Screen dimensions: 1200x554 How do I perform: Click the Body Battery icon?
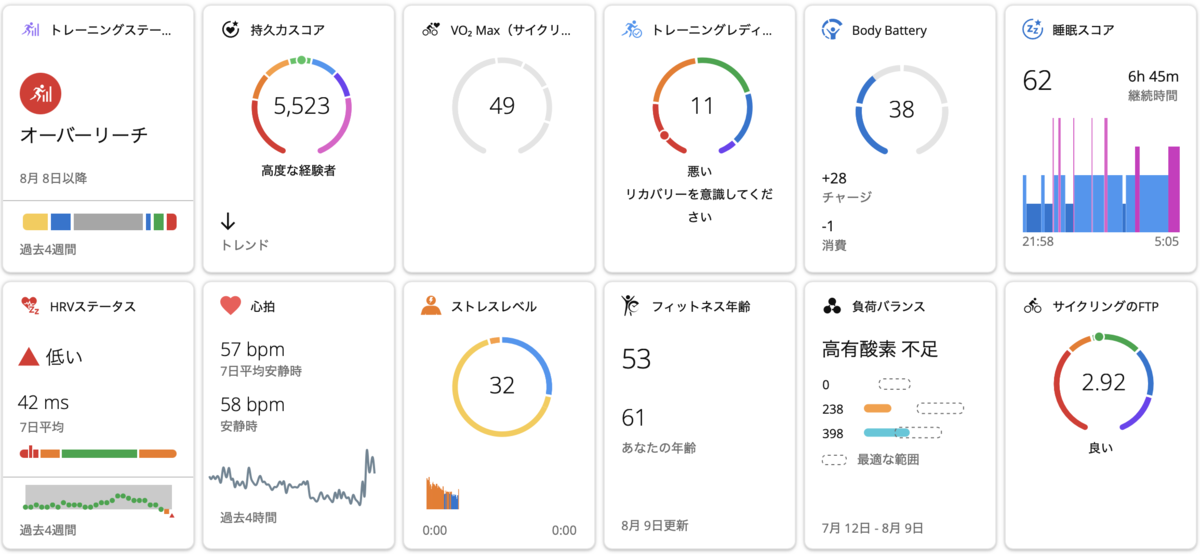(x=831, y=30)
